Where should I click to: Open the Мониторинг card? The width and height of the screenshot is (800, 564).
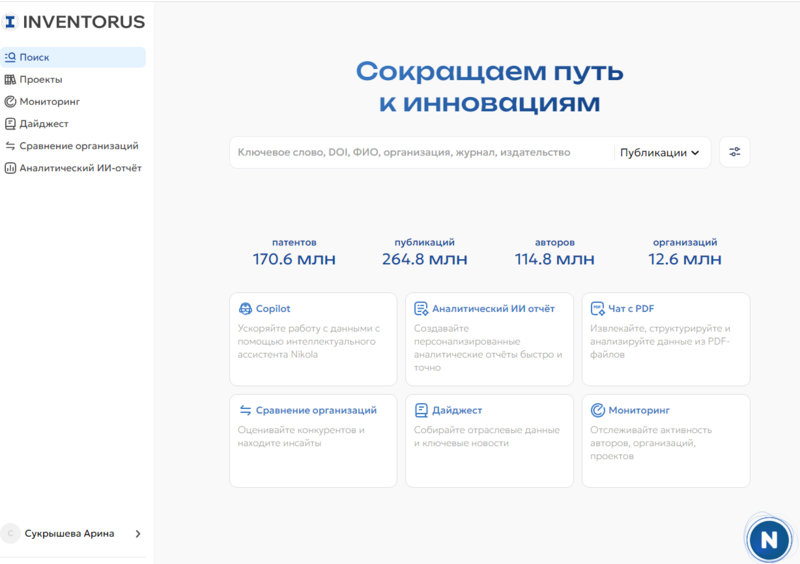point(666,440)
